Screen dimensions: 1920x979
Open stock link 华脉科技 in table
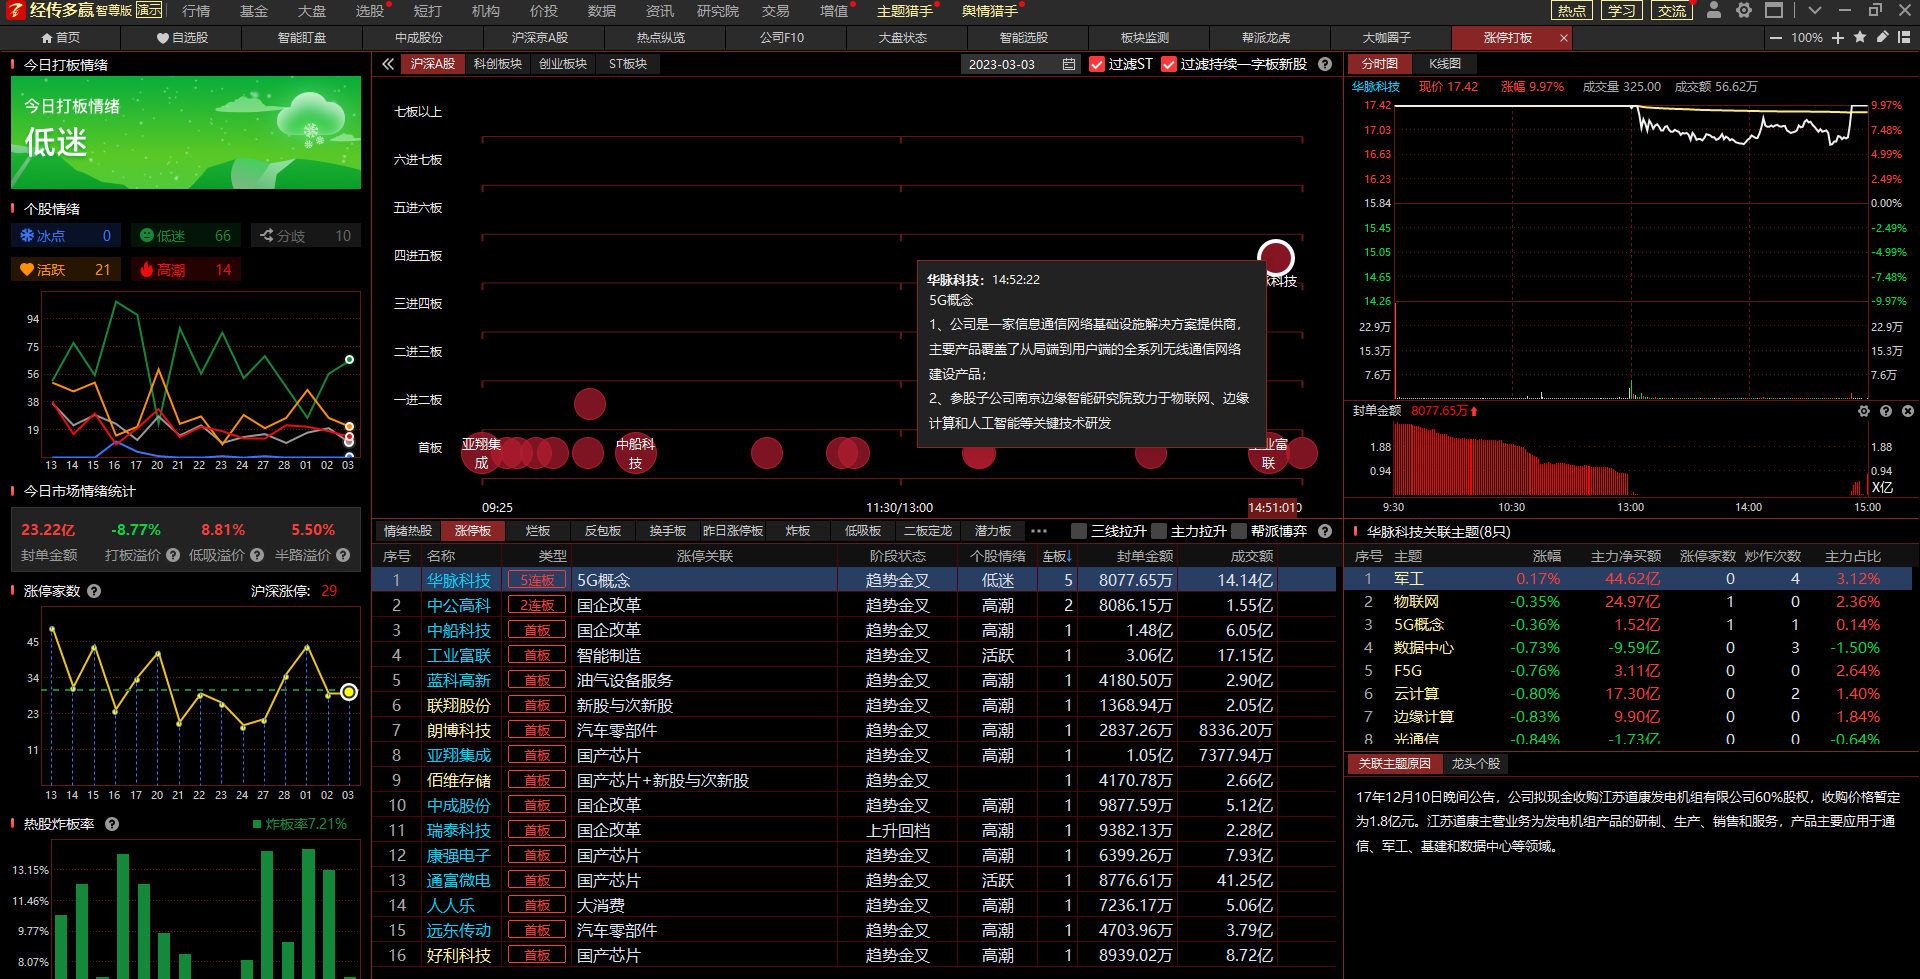(459, 581)
